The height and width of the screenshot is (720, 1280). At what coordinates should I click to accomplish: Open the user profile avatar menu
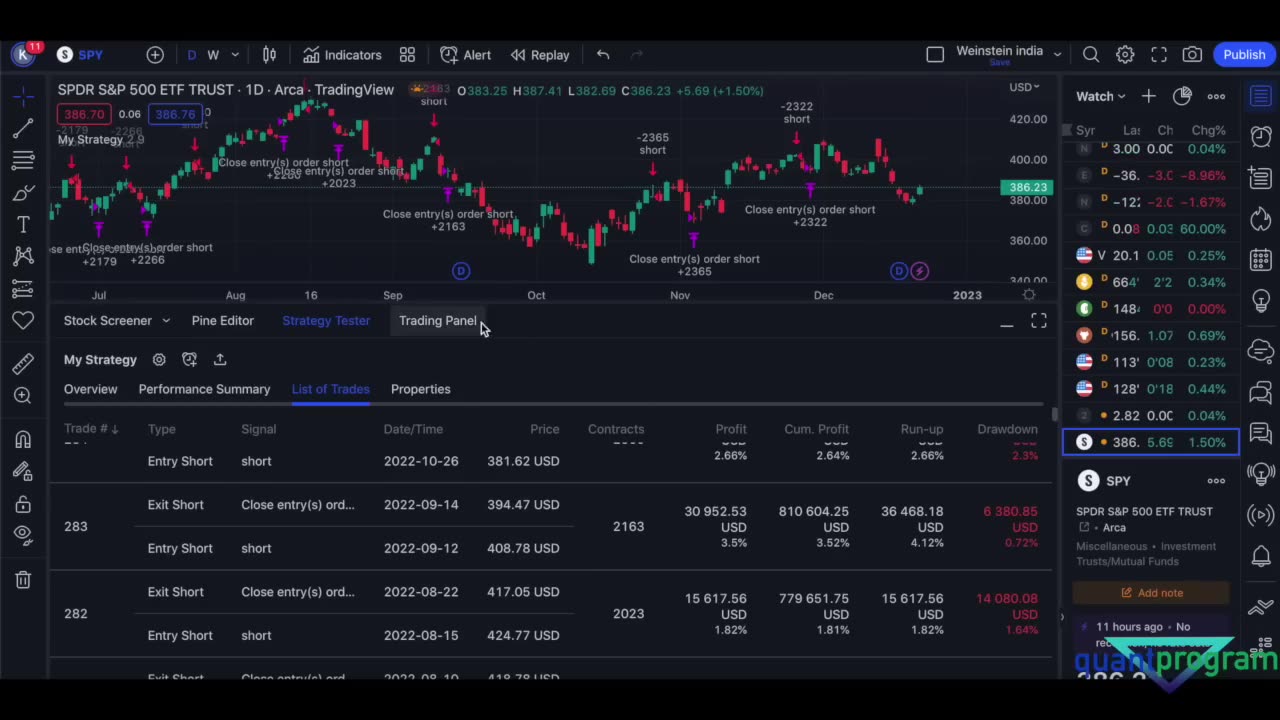tap(24, 55)
